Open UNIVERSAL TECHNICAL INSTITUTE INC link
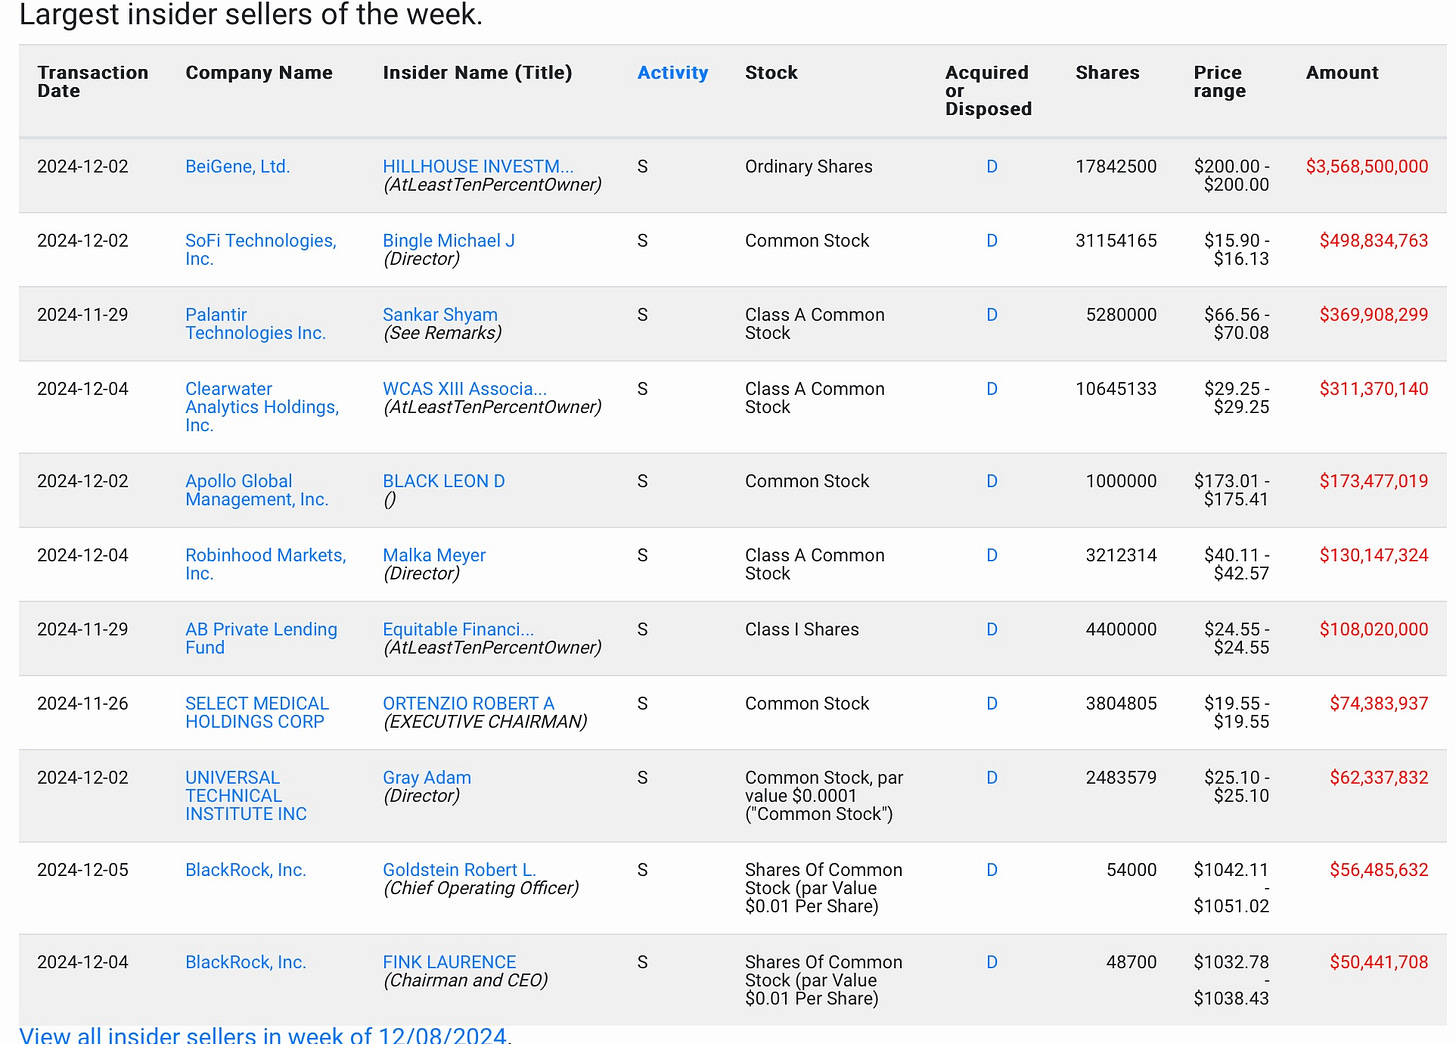 point(246,796)
